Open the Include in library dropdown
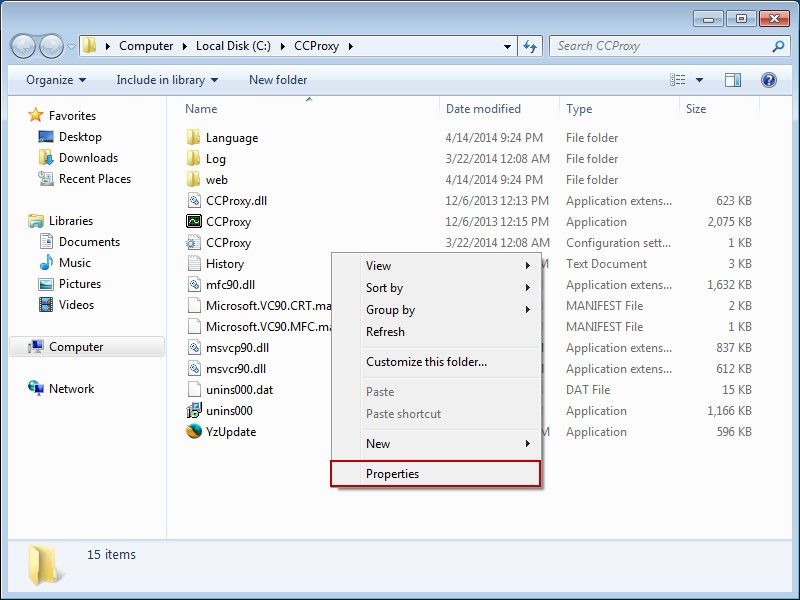Screen dimensions: 800x600 (167, 80)
